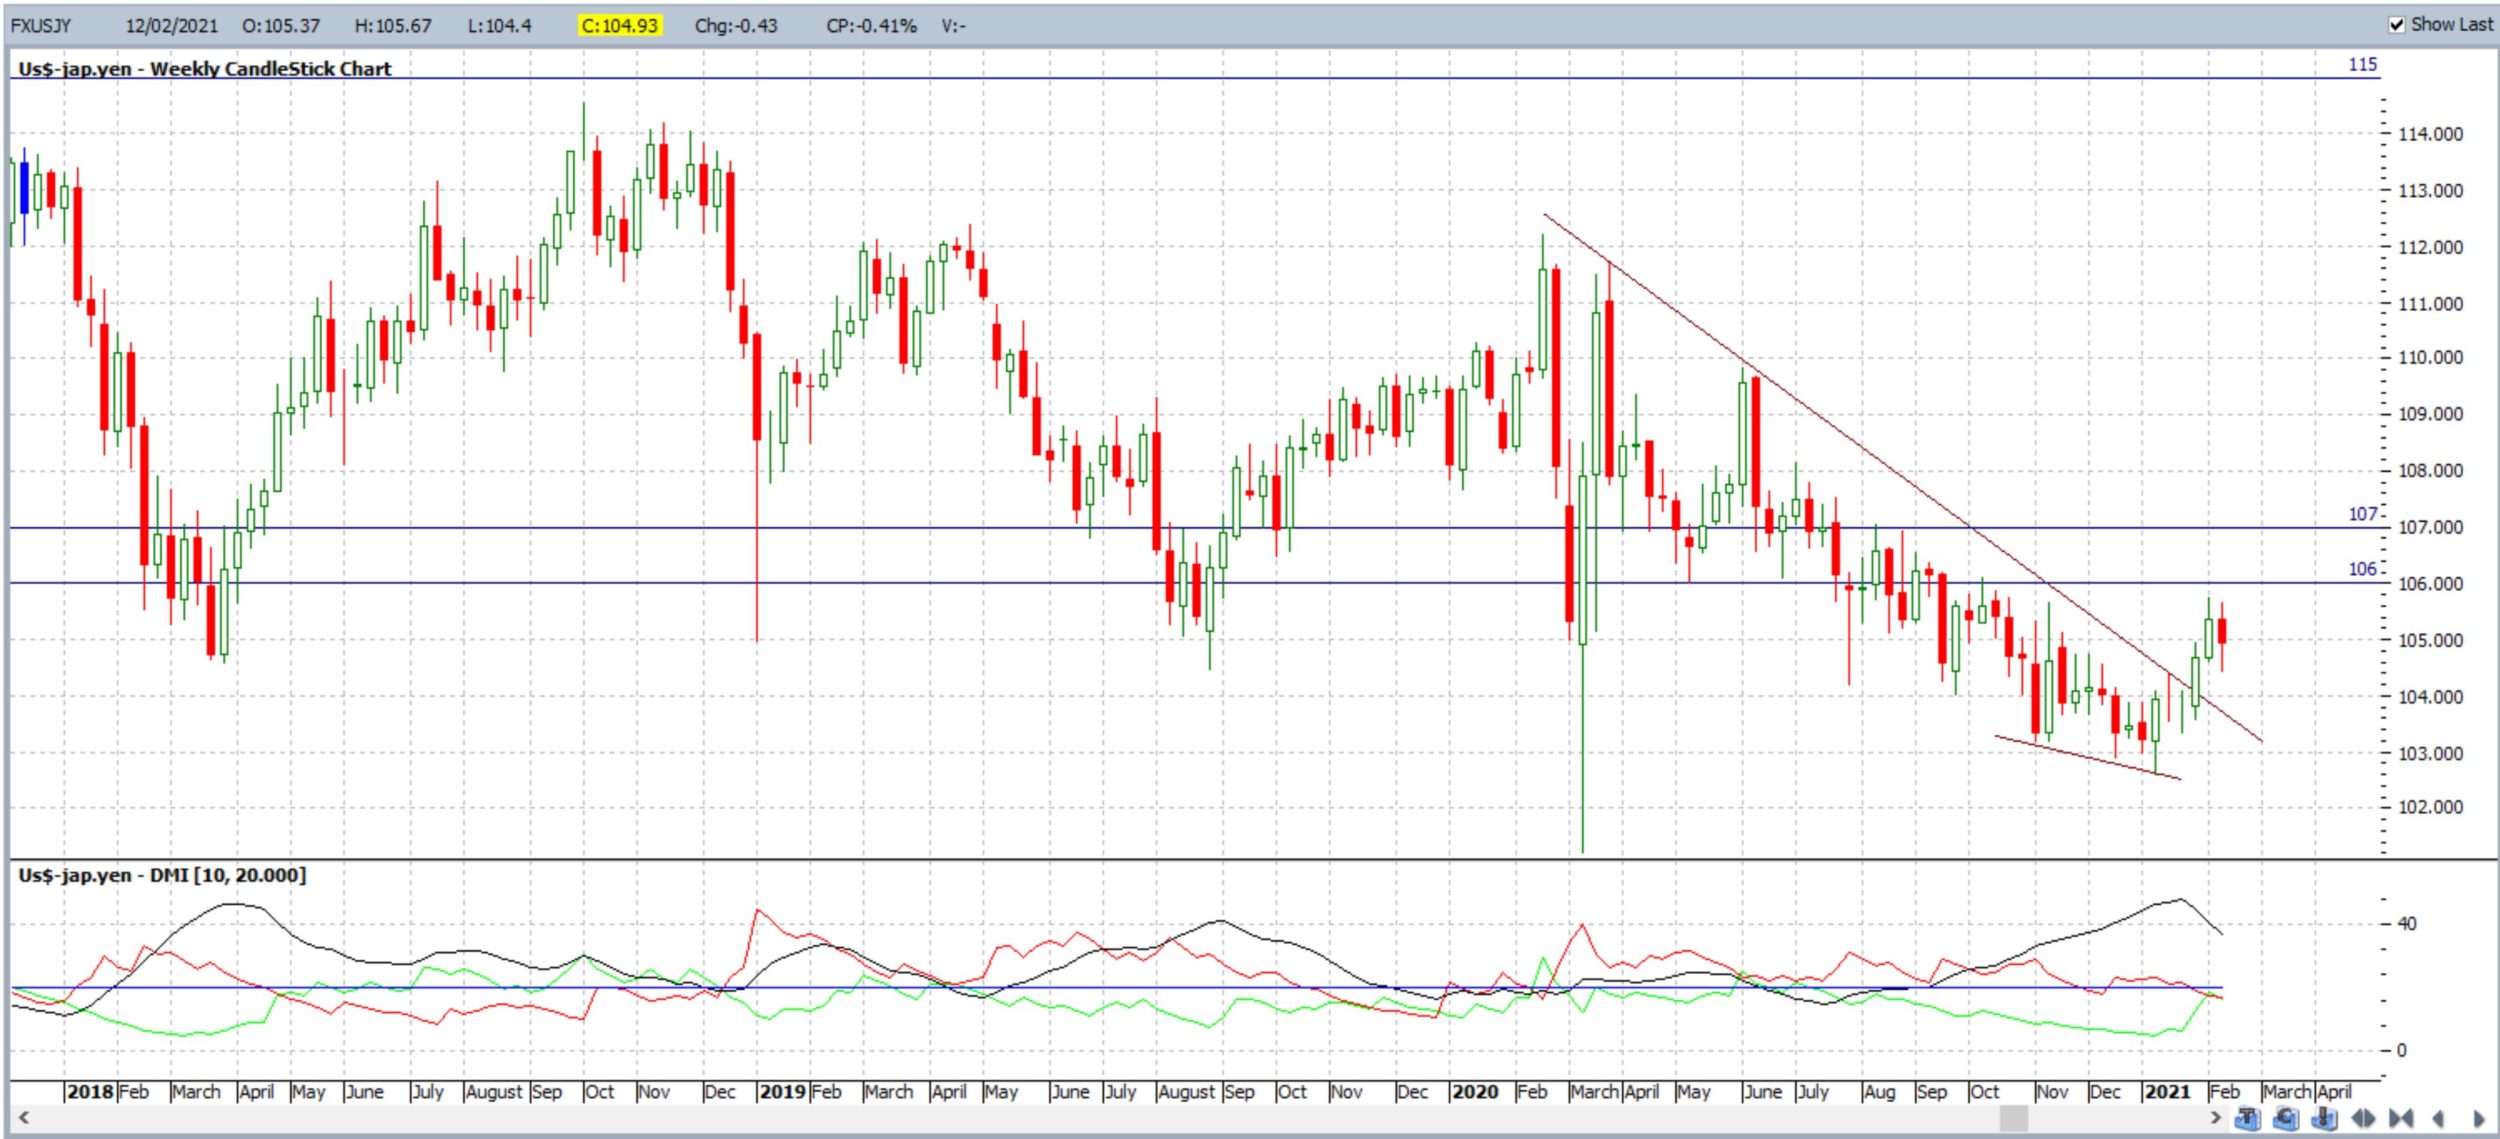This screenshot has height=1139, width=2500.
Task: Click the April 2021 label at the axis end
Action: click(x=2335, y=1092)
